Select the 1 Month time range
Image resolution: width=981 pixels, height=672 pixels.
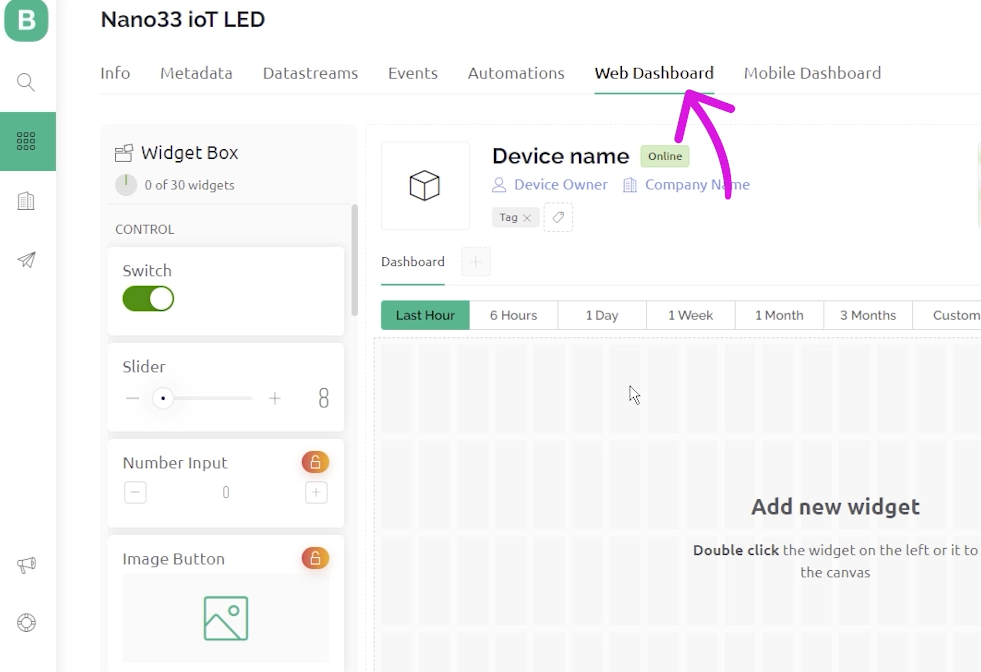point(780,315)
